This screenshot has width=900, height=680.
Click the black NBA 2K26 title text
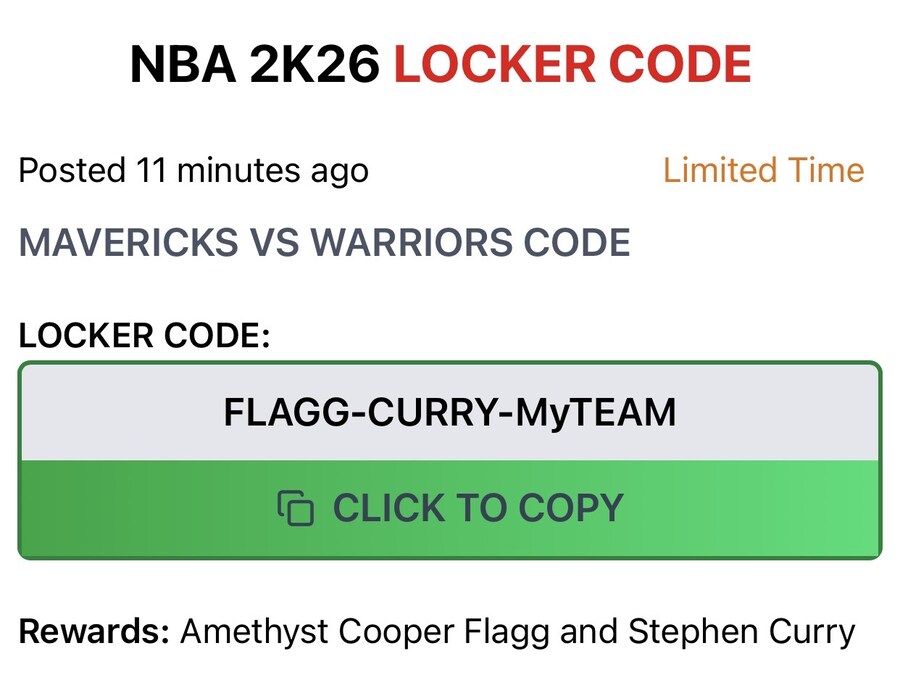(255, 65)
